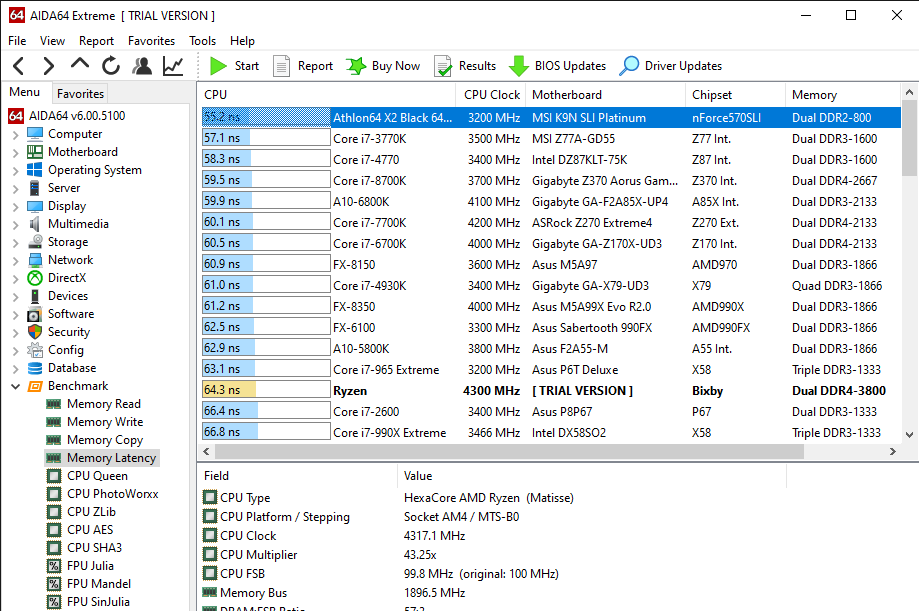Screen dimensions: 919x611
Task: Expand the Multimedia tree node
Action: point(16,225)
